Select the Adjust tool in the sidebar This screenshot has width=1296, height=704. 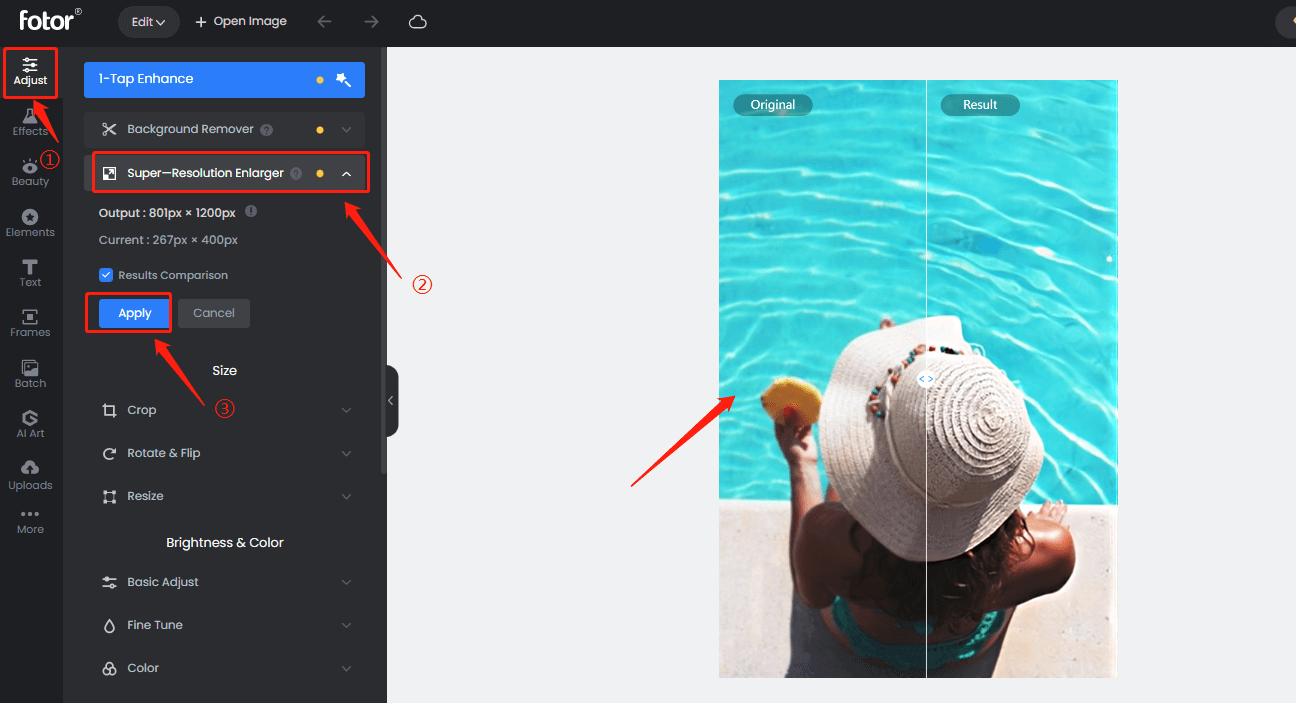30,72
